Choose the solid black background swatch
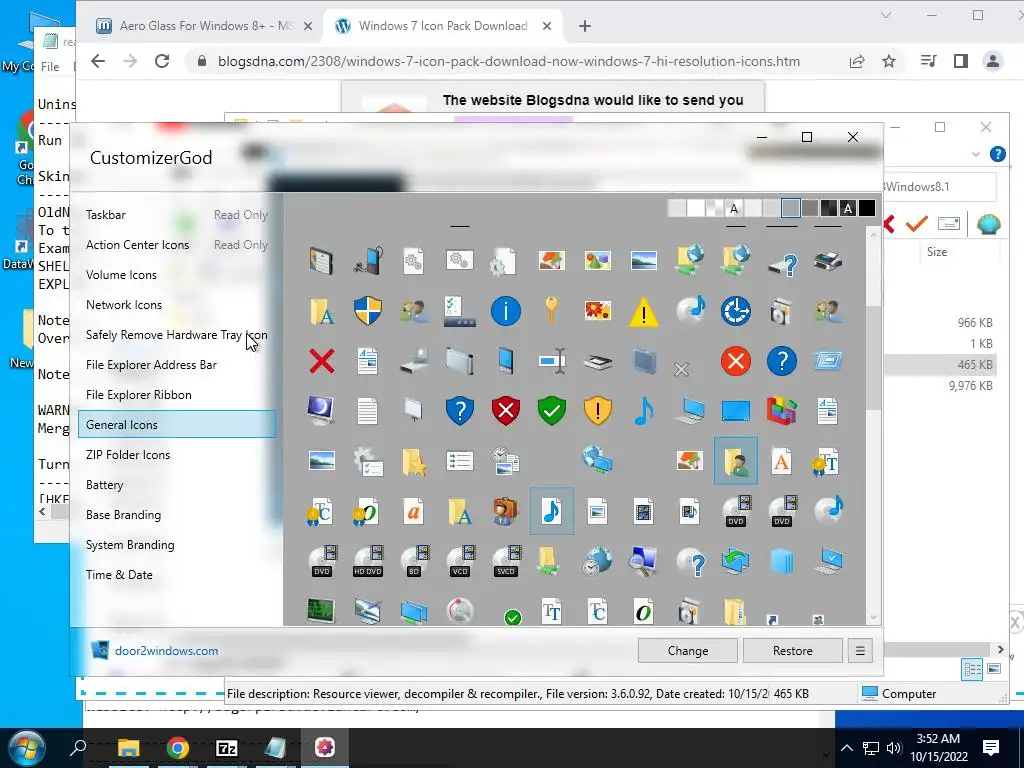 pos(867,208)
